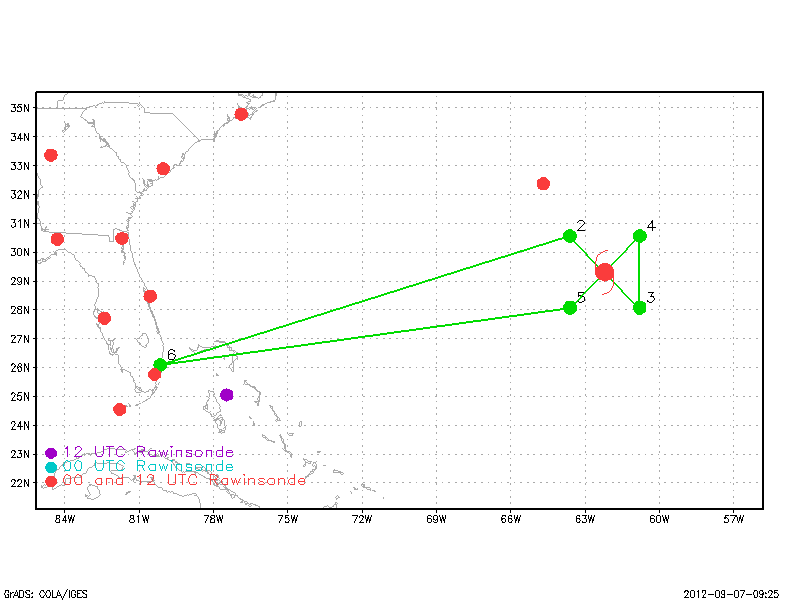
Task: Click the 'GrADS: COLA/IGES' credit text
Action: tap(45, 594)
